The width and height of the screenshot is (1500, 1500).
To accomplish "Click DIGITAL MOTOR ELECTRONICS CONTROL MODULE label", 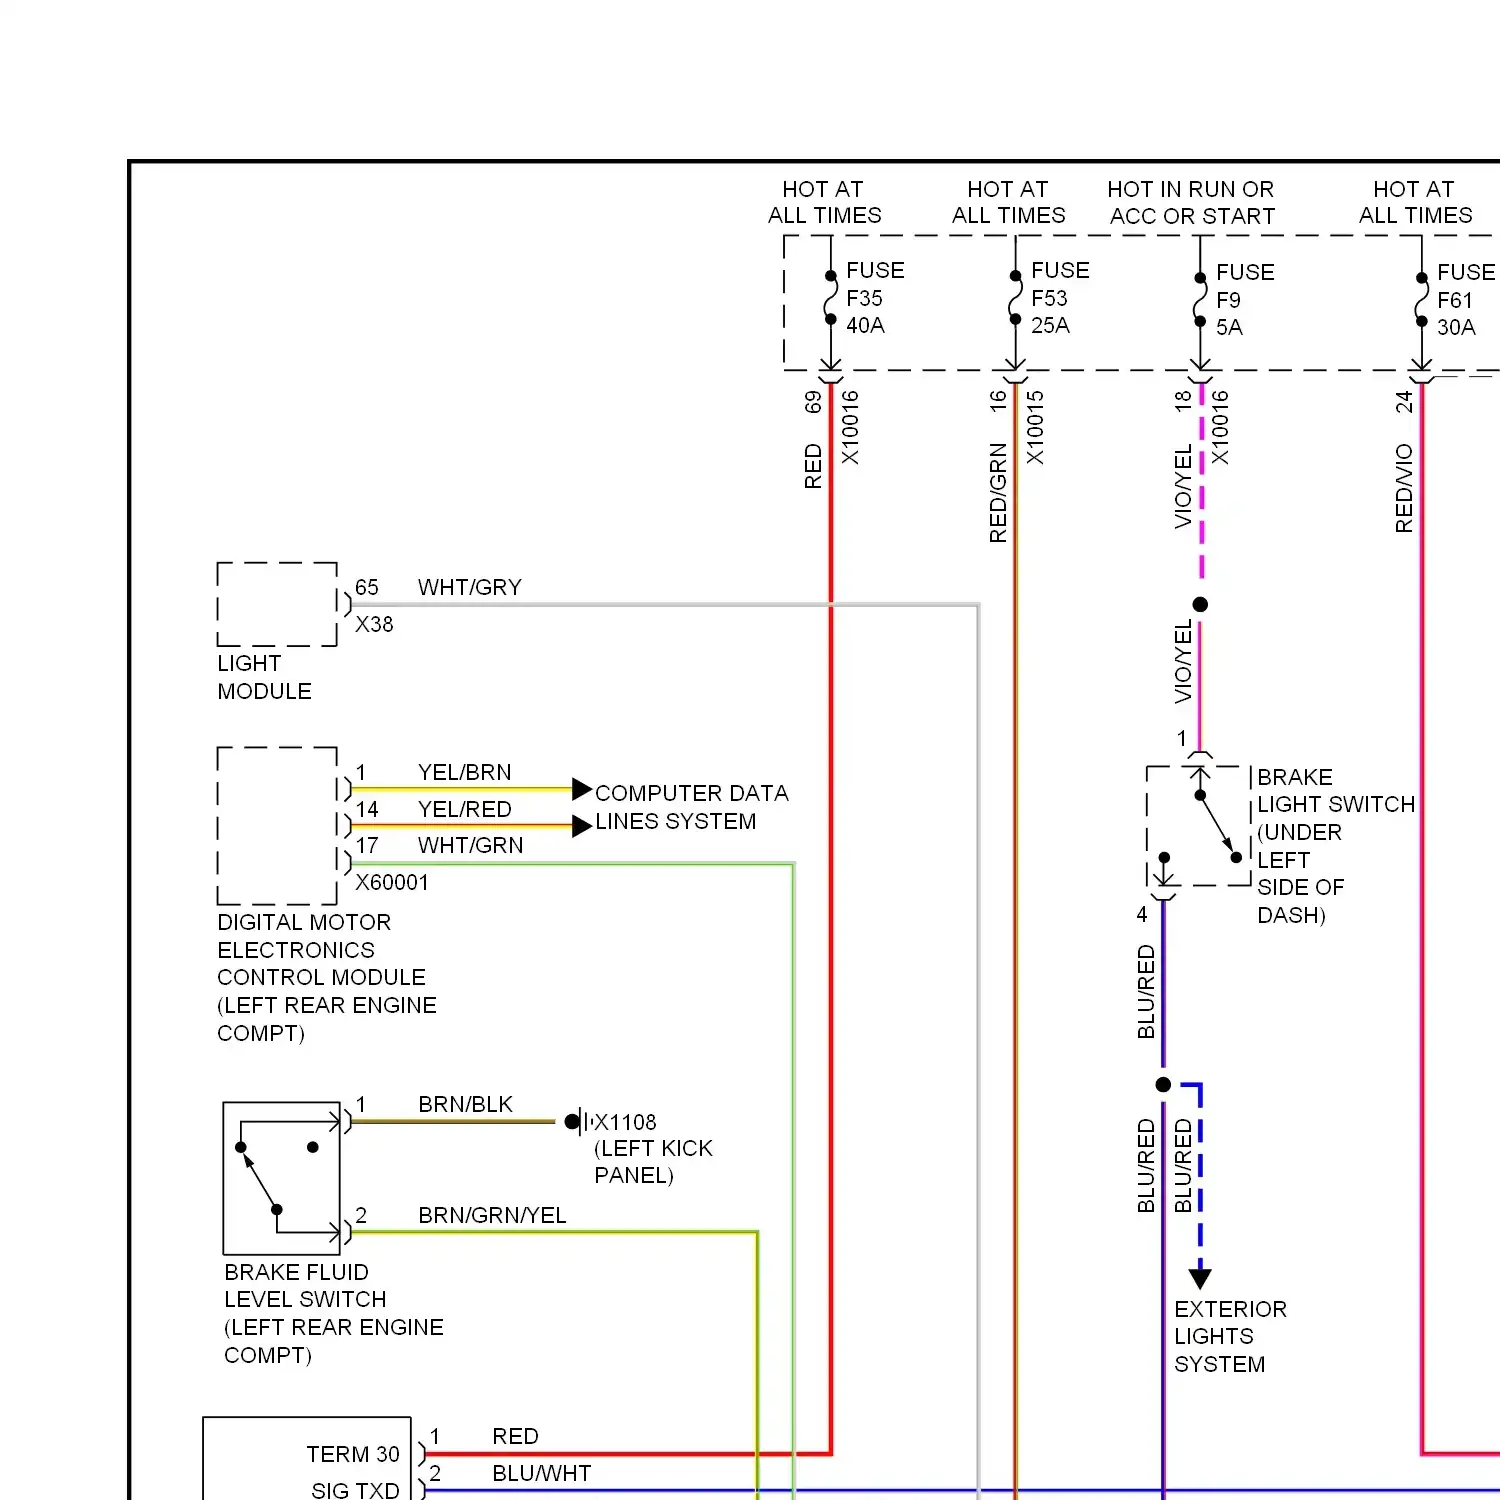I will click(327, 977).
